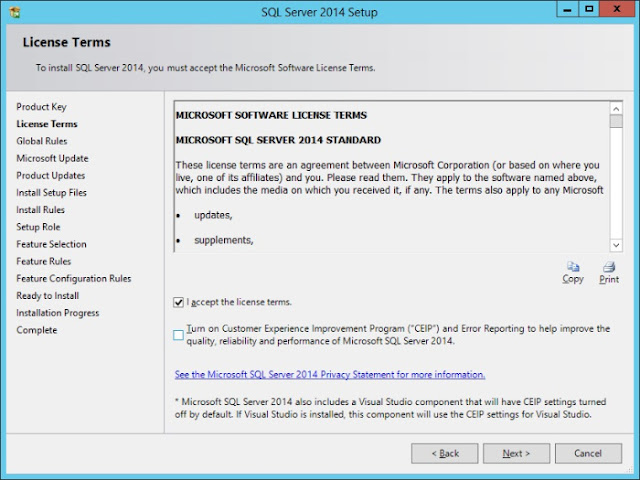Image resolution: width=640 pixels, height=480 pixels.
Task: Click the Feature Configuration Rules step
Action: coord(74,278)
